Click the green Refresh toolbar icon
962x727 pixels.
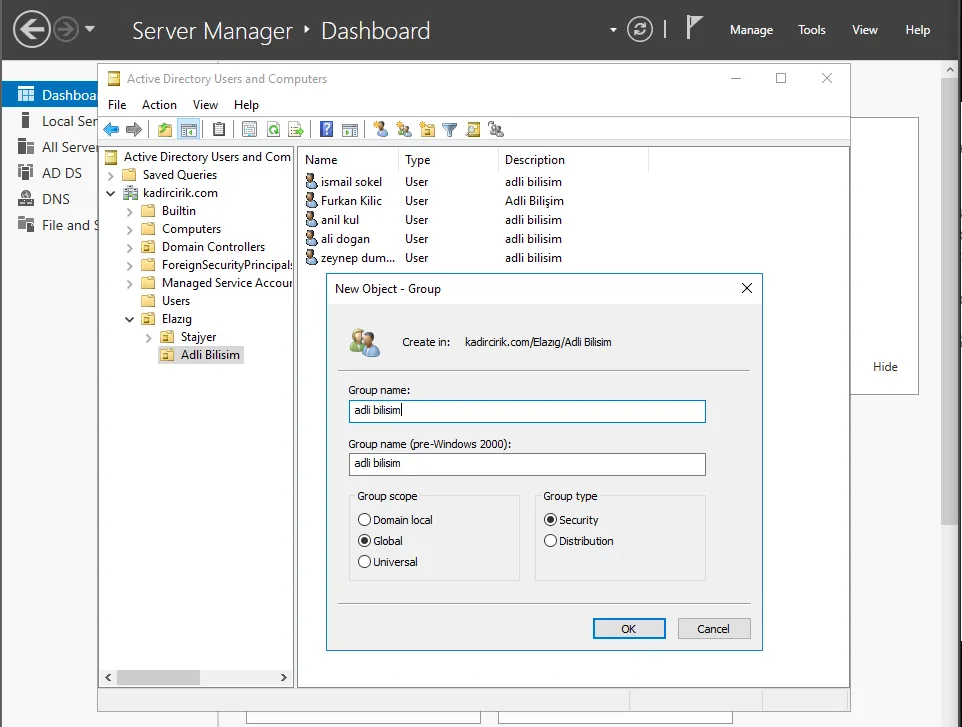coord(273,129)
